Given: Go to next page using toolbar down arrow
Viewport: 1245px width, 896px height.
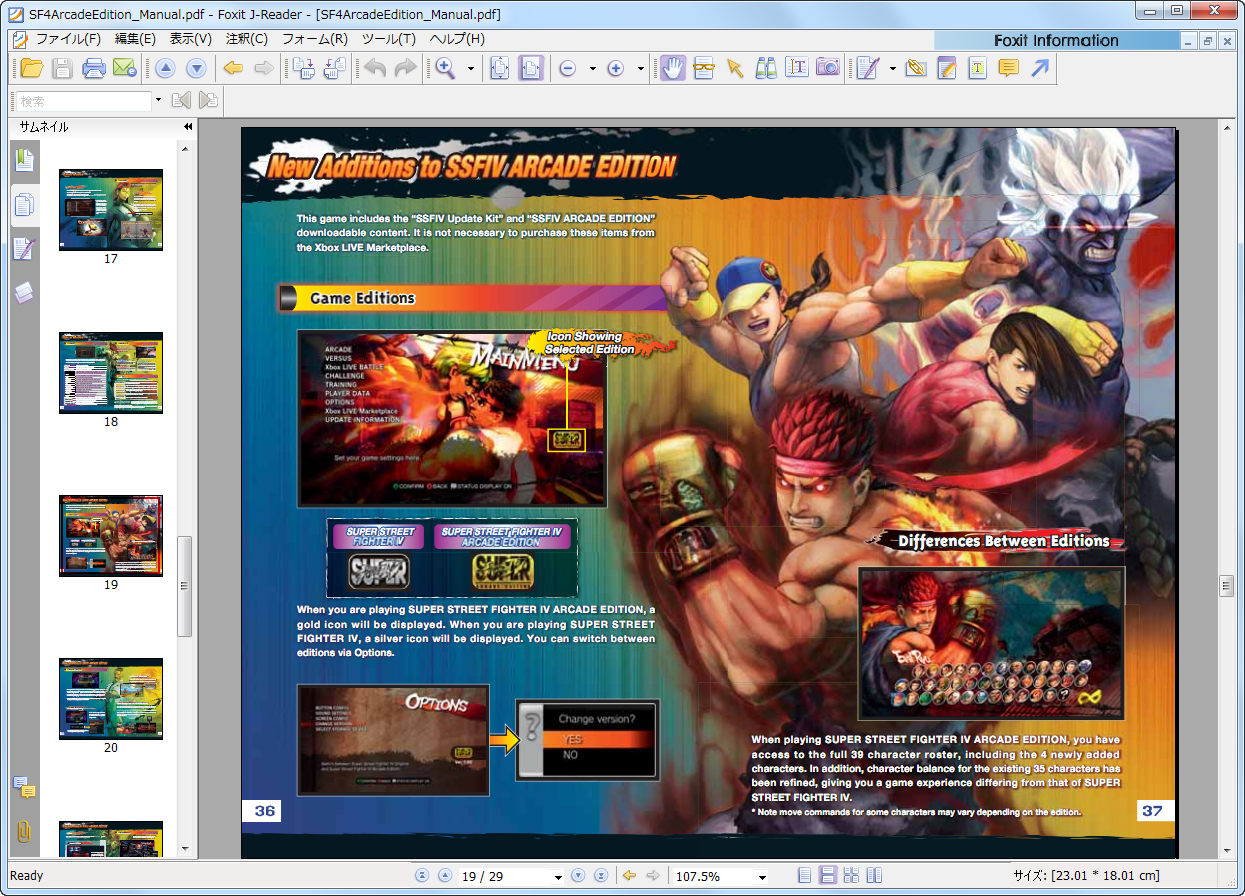Looking at the screenshot, I should coord(196,68).
